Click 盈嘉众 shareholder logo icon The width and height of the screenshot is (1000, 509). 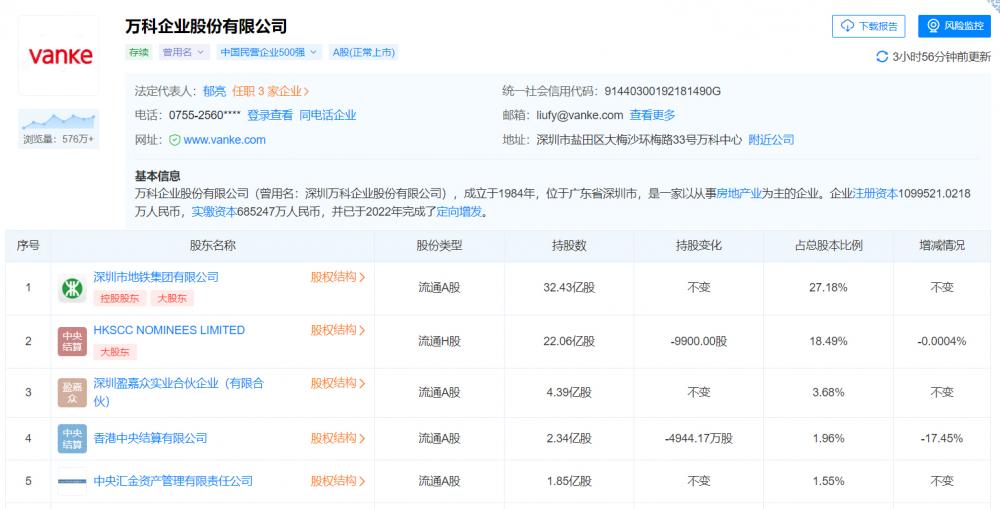point(72,393)
